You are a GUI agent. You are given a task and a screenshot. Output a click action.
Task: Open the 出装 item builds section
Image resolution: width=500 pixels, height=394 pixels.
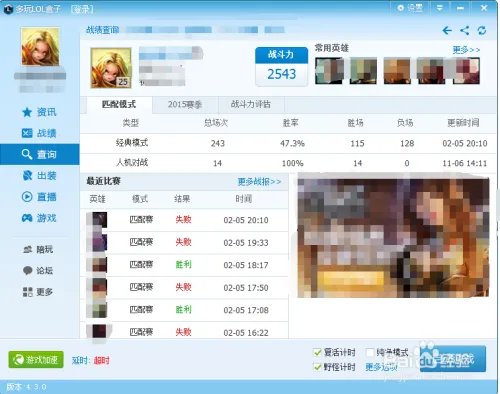39,176
